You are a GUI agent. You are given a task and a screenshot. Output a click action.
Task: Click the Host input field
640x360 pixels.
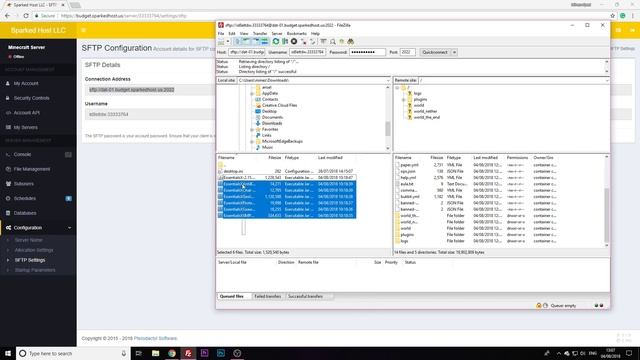[247, 52]
